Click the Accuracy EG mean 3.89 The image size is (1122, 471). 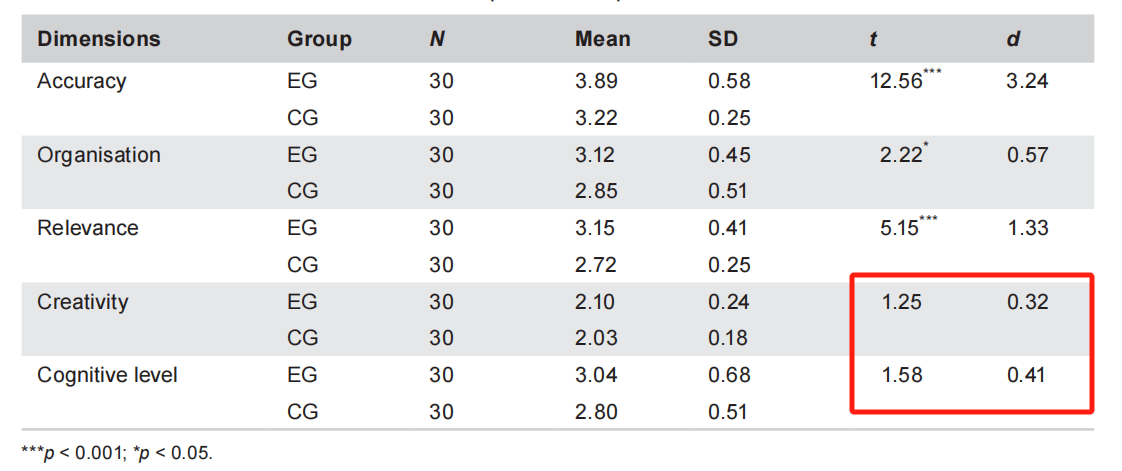pos(596,82)
